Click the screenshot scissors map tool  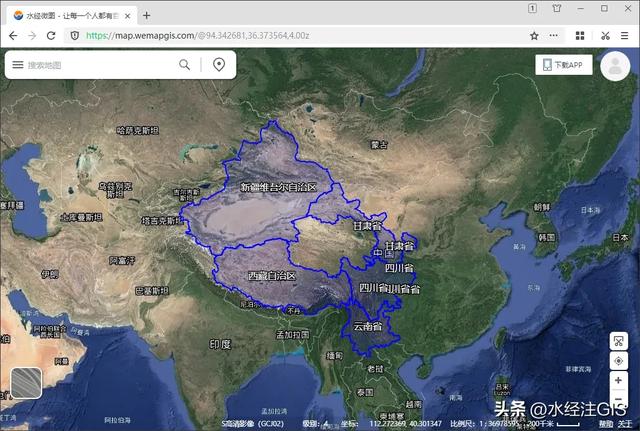tap(618, 341)
